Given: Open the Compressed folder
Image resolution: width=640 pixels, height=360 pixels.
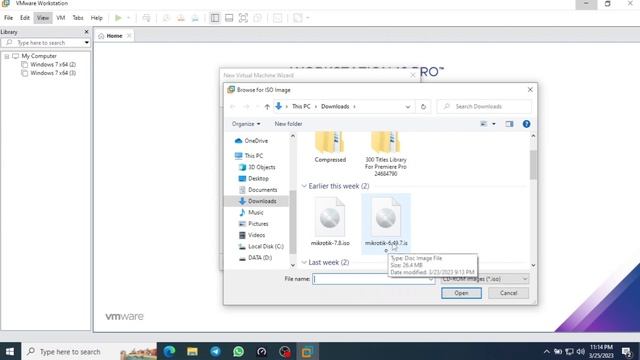Looking at the screenshot, I should click(330, 147).
